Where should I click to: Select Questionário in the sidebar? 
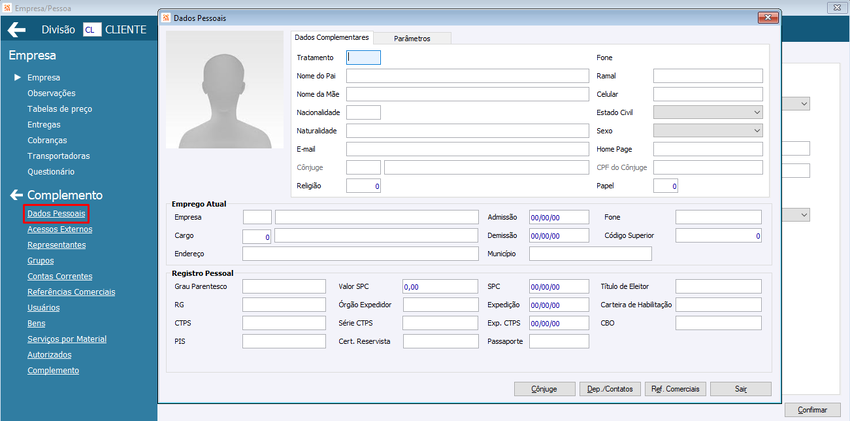[51, 172]
